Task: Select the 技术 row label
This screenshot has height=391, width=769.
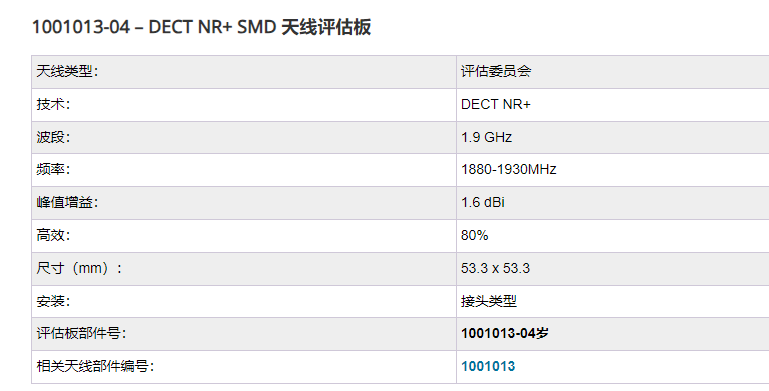Action: tap(53, 104)
